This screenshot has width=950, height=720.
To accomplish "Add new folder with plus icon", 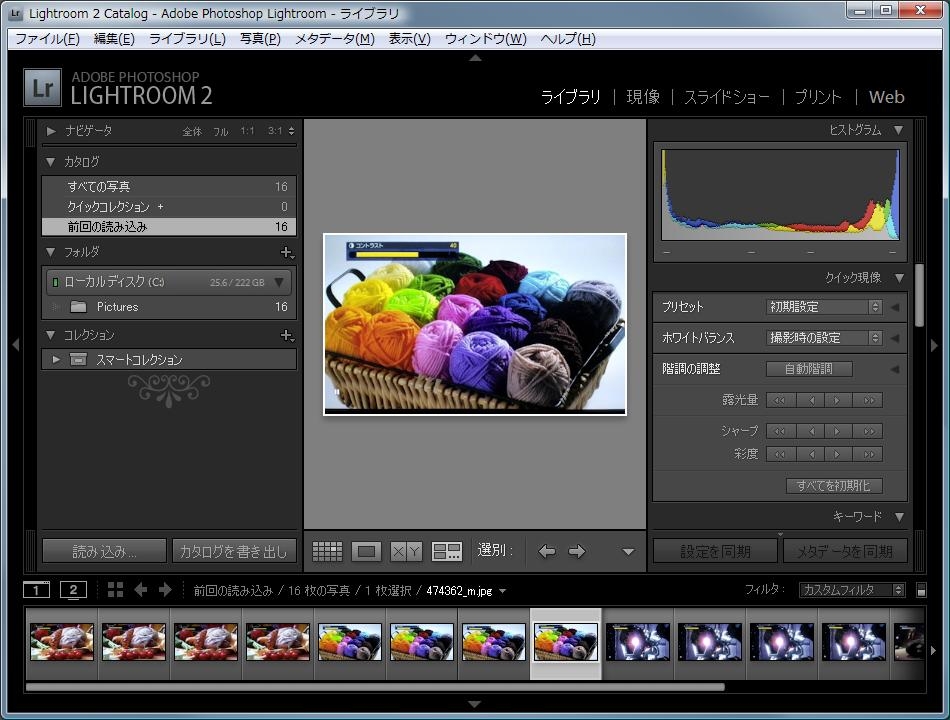I will tap(286, 253).
